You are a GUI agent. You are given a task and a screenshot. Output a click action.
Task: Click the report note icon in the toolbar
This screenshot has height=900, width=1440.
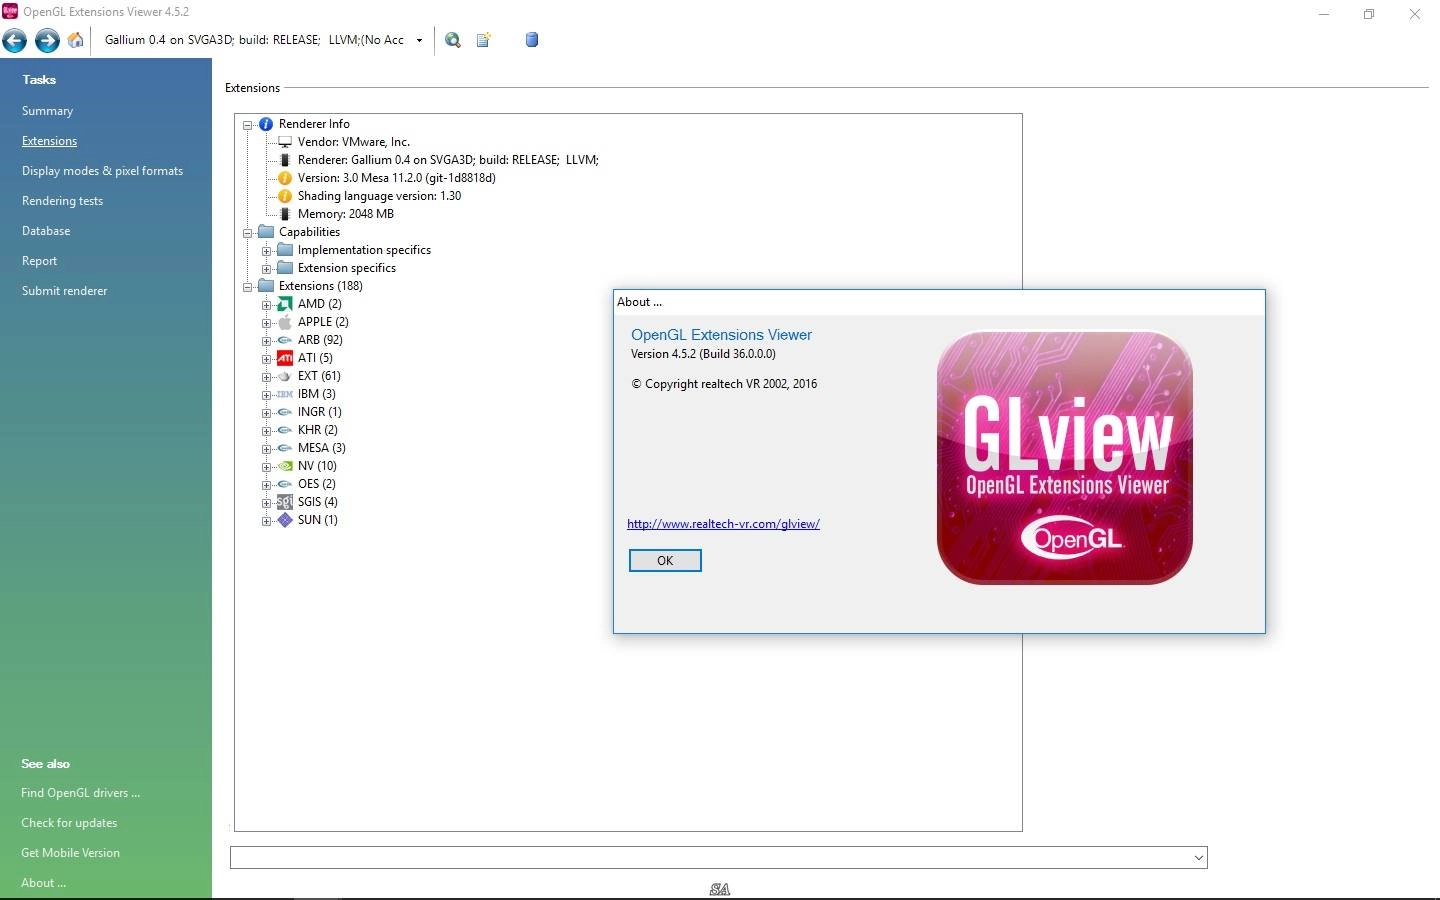tap(484, 40)
